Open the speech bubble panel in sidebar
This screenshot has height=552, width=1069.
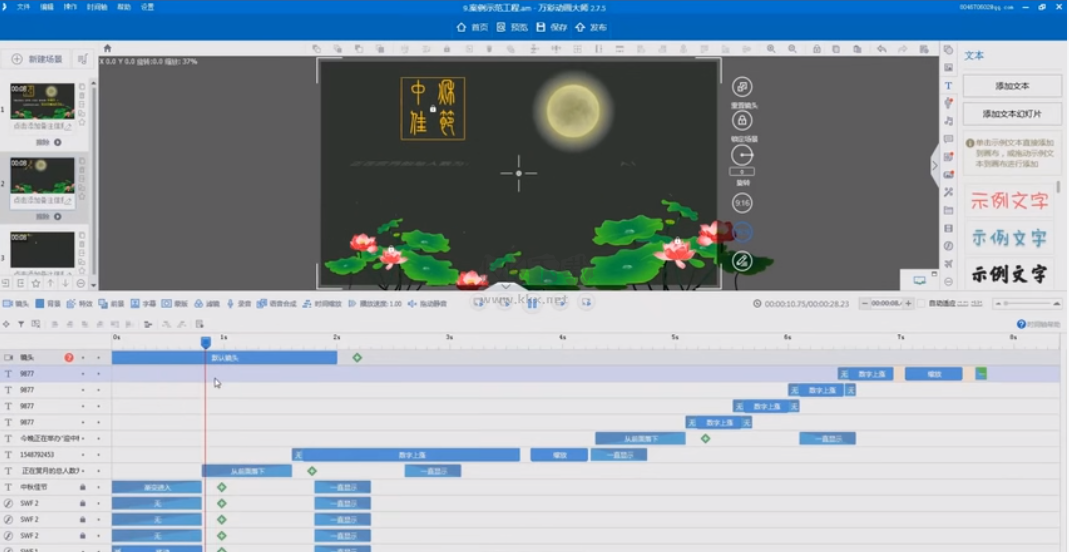pos(948,139)
